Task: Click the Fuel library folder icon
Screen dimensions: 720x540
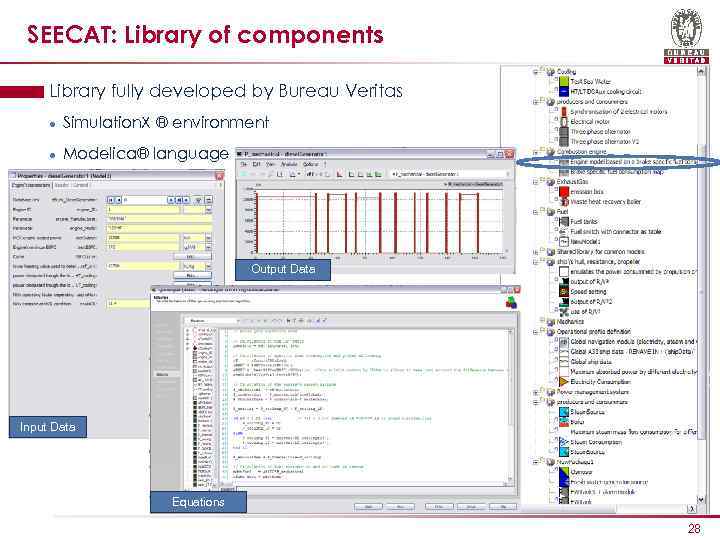Action: pyautogui.click(x=551, y=212)
